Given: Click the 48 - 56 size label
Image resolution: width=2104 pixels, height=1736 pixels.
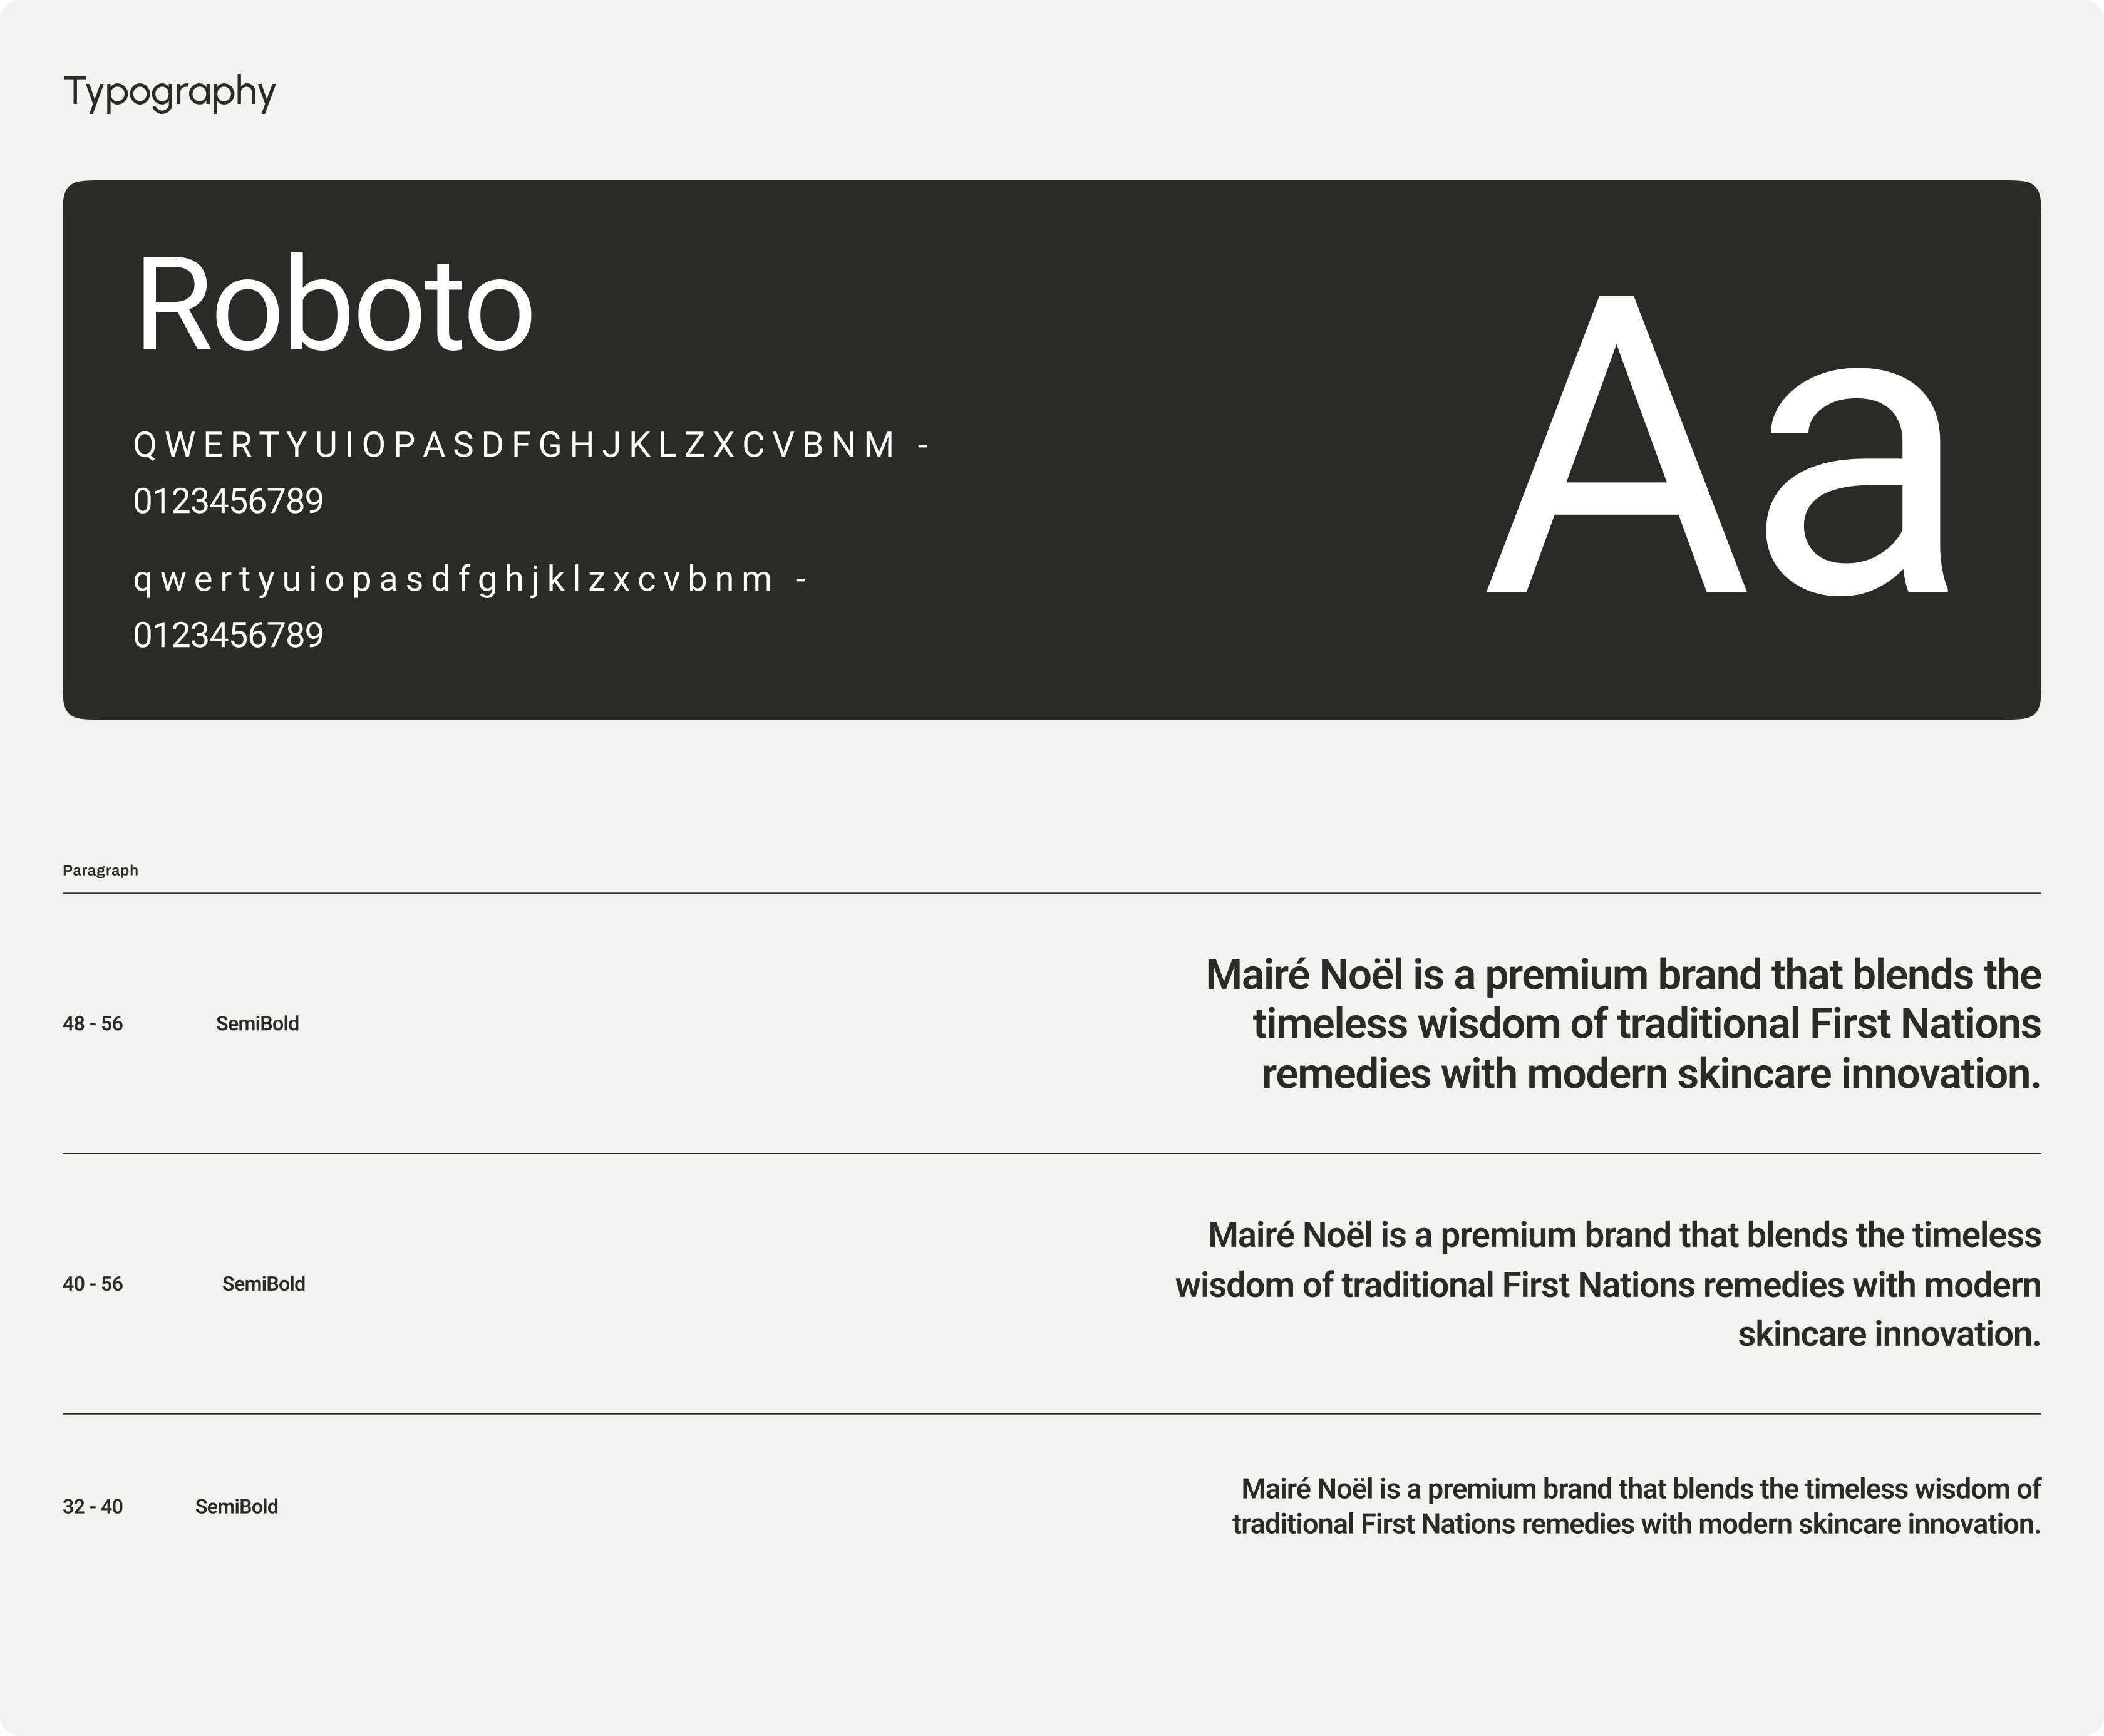Looking at the screenshot, I should click(92, 1024).
